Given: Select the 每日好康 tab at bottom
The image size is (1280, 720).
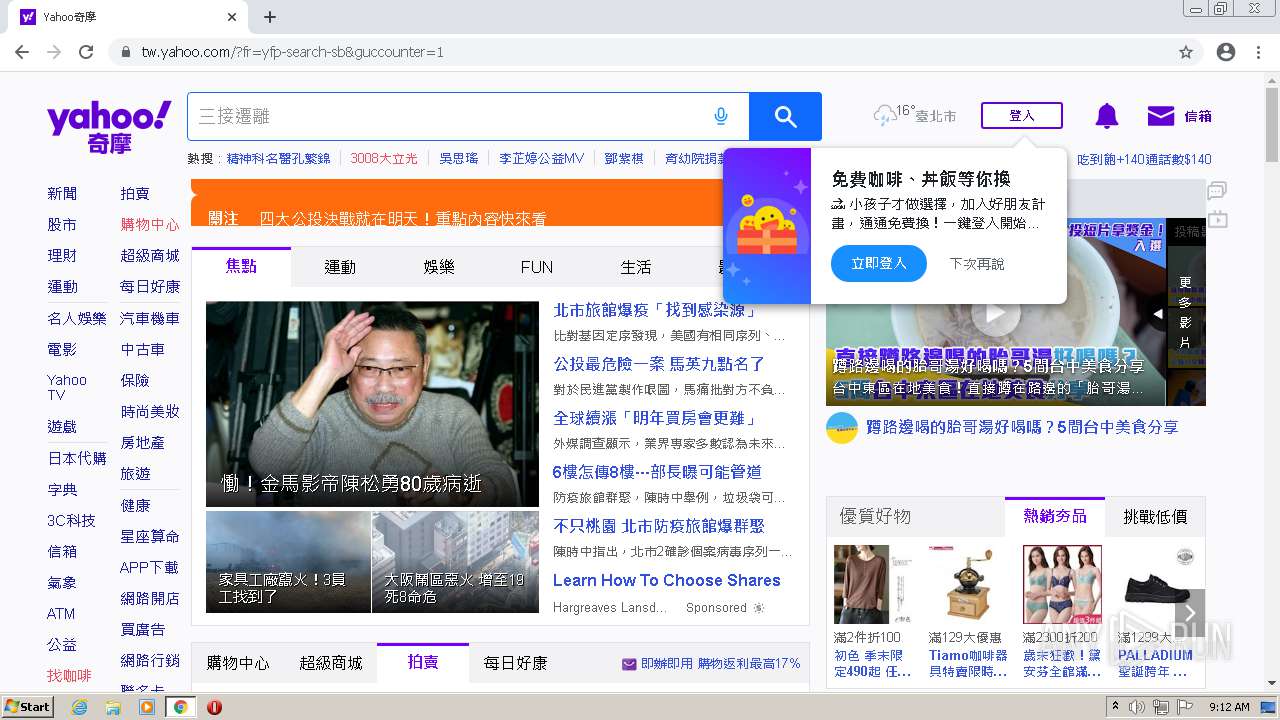Looking at the screenshot, I should (516, 663).
